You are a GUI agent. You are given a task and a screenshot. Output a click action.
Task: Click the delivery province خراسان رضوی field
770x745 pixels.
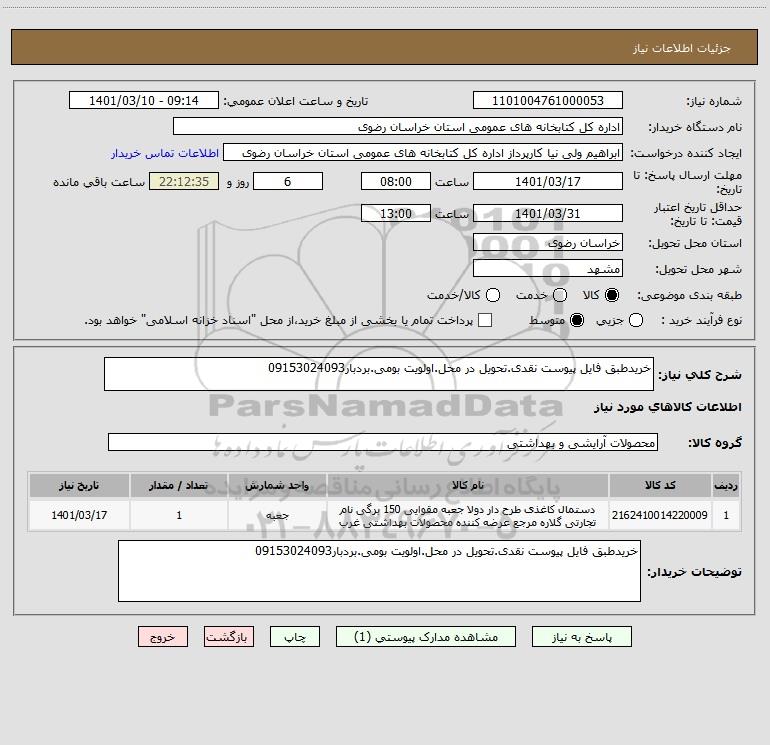548,243
